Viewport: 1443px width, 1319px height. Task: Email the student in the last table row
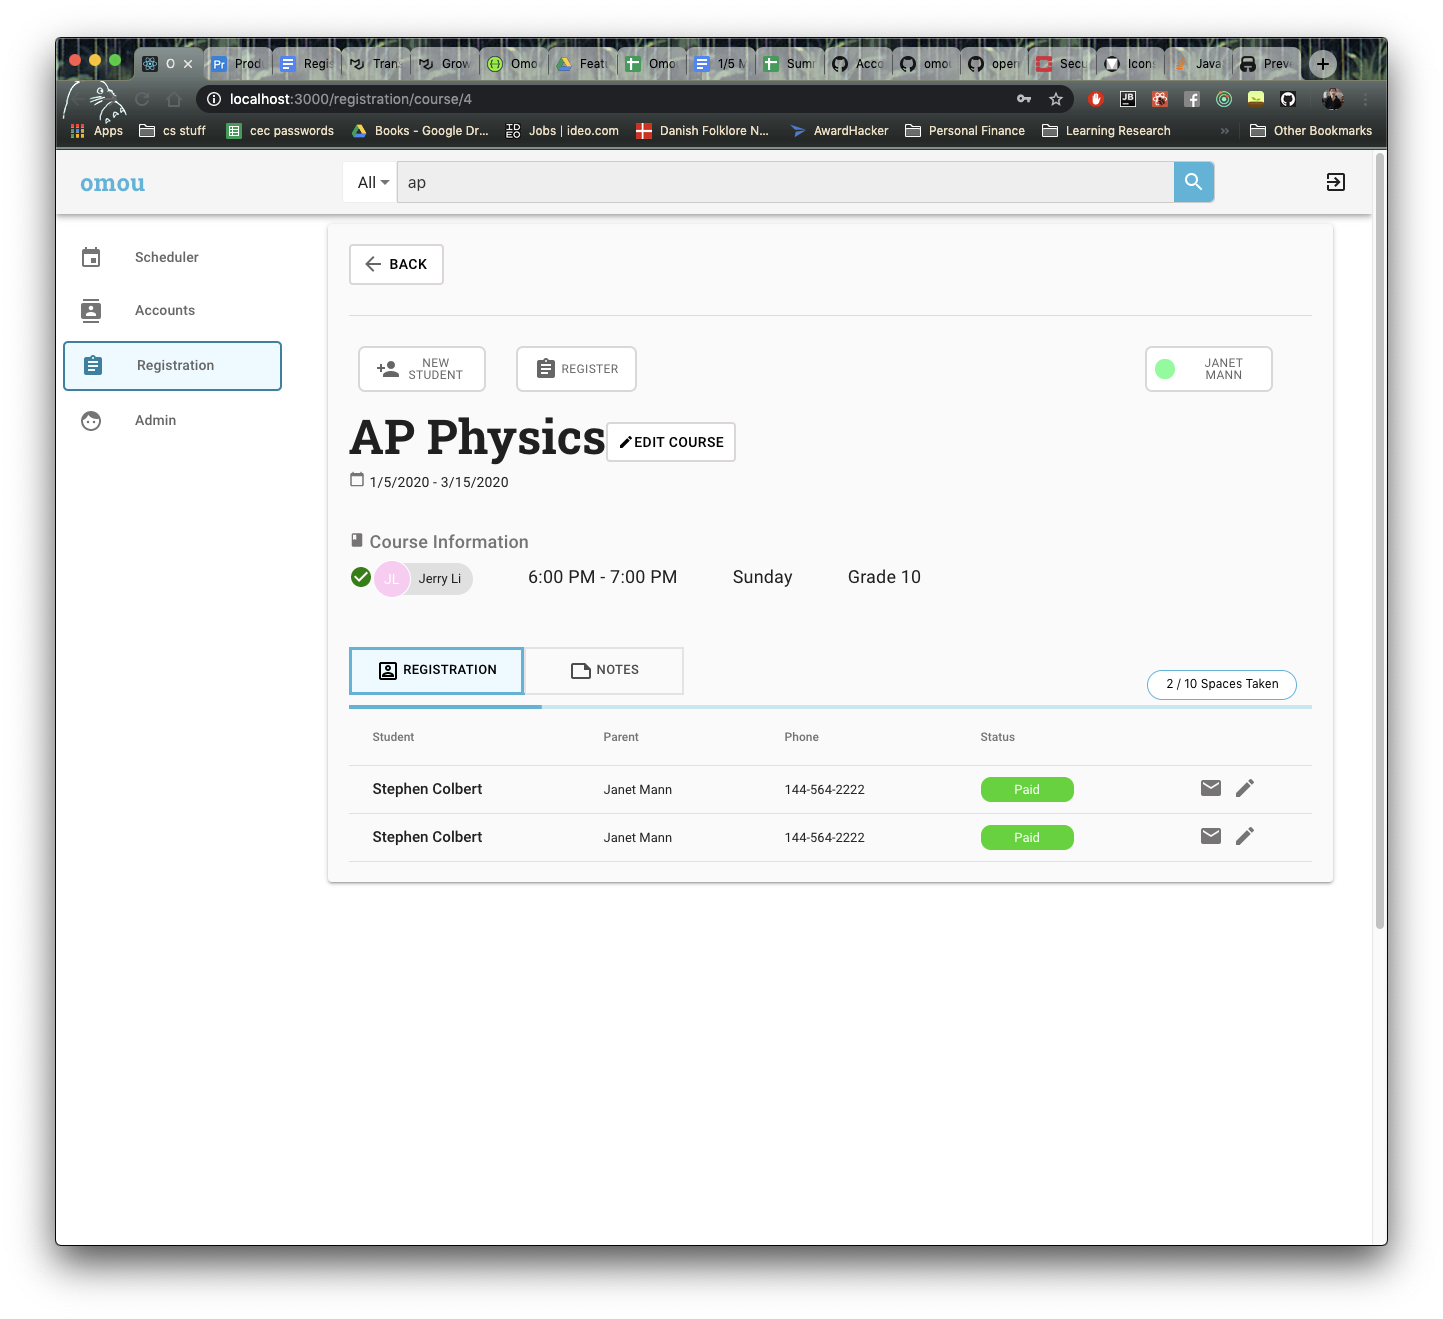(1210, 836)
